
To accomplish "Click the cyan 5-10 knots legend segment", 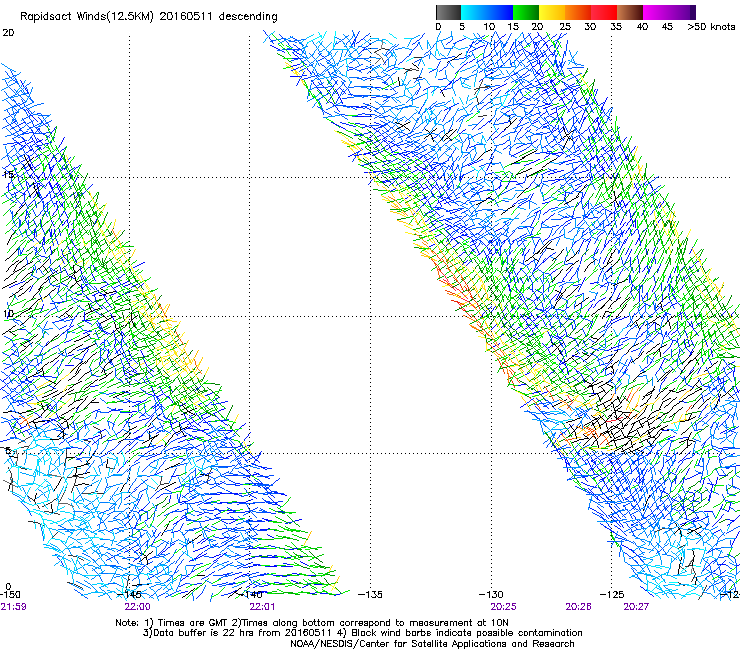I will 474,12.
